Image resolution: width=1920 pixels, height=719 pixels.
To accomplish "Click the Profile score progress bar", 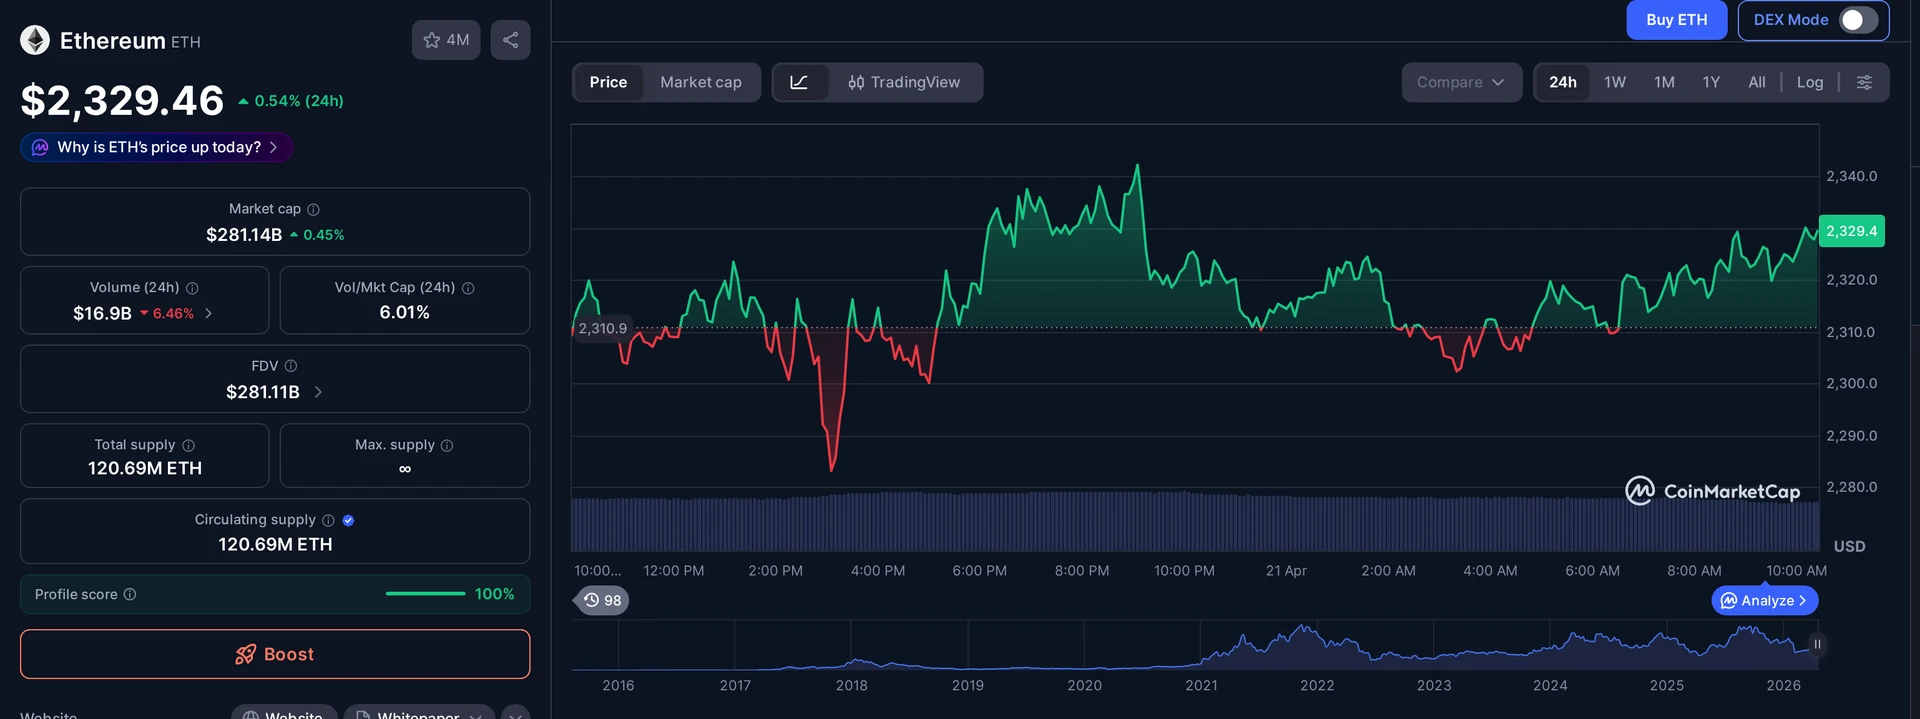I will click(425, 594).
